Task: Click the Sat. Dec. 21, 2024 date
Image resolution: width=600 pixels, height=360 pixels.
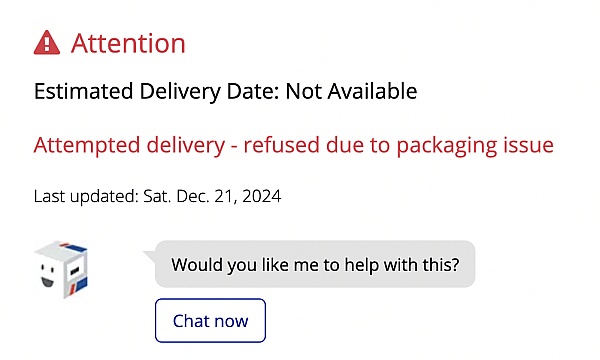Action: (212, 196)
